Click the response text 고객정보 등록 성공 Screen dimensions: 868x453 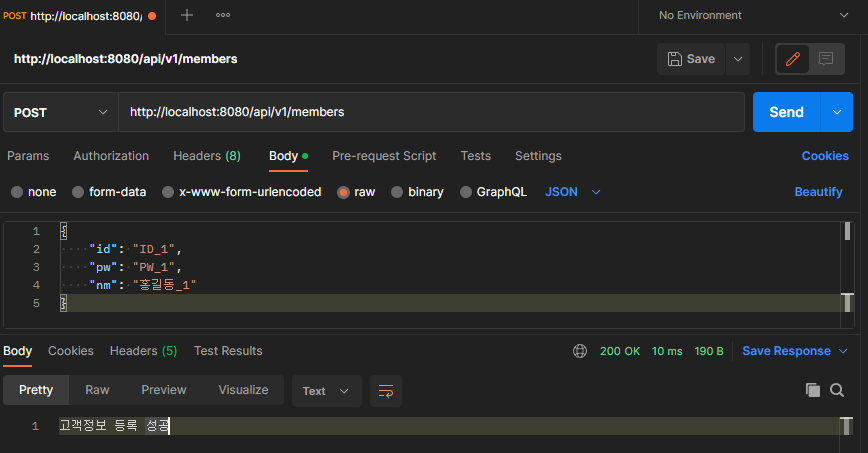point(115,426)
